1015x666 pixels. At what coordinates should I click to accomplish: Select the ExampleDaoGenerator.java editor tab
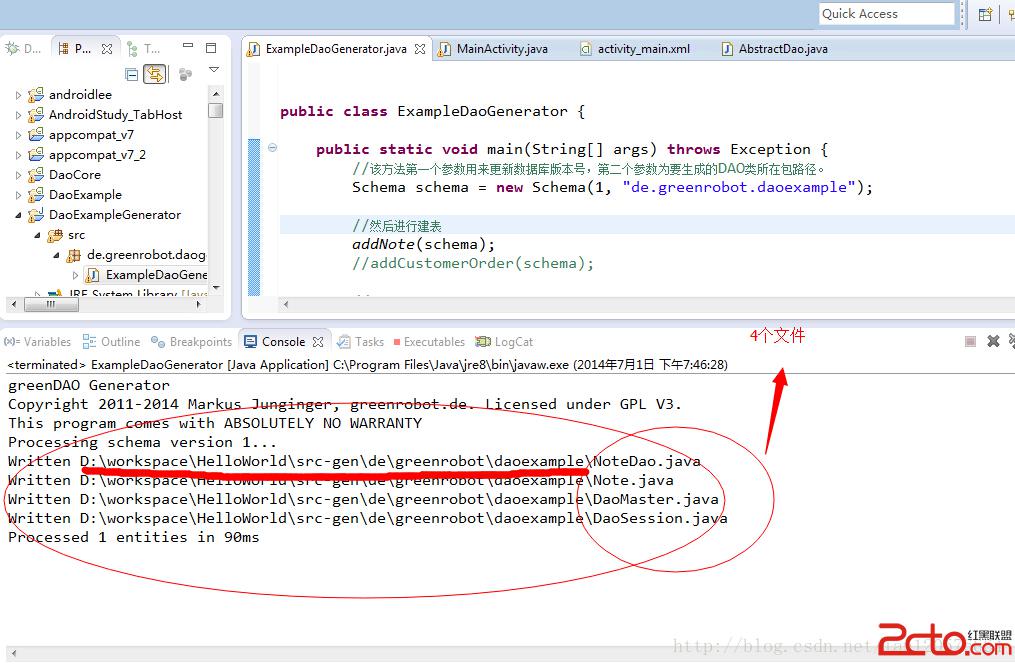(336, 49)
